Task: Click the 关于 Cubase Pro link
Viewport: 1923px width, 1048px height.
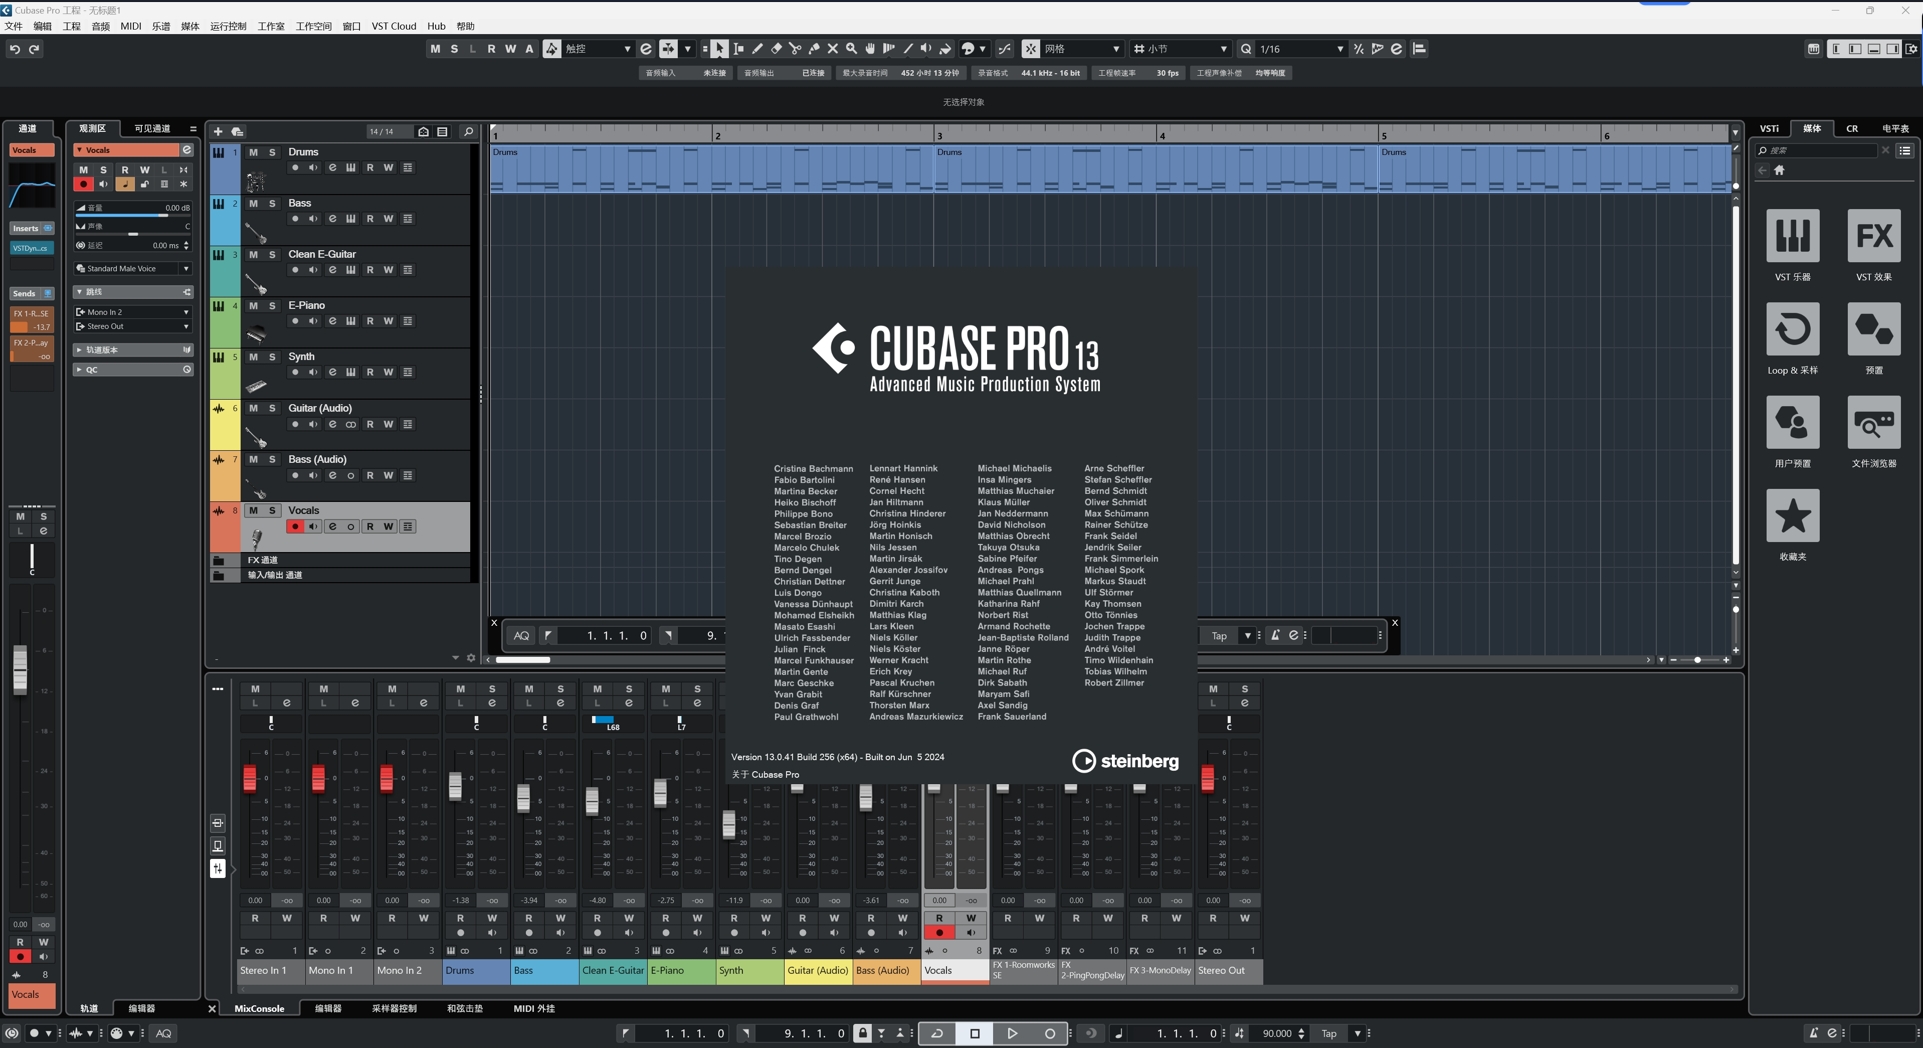Action: (x=765, y=774)
